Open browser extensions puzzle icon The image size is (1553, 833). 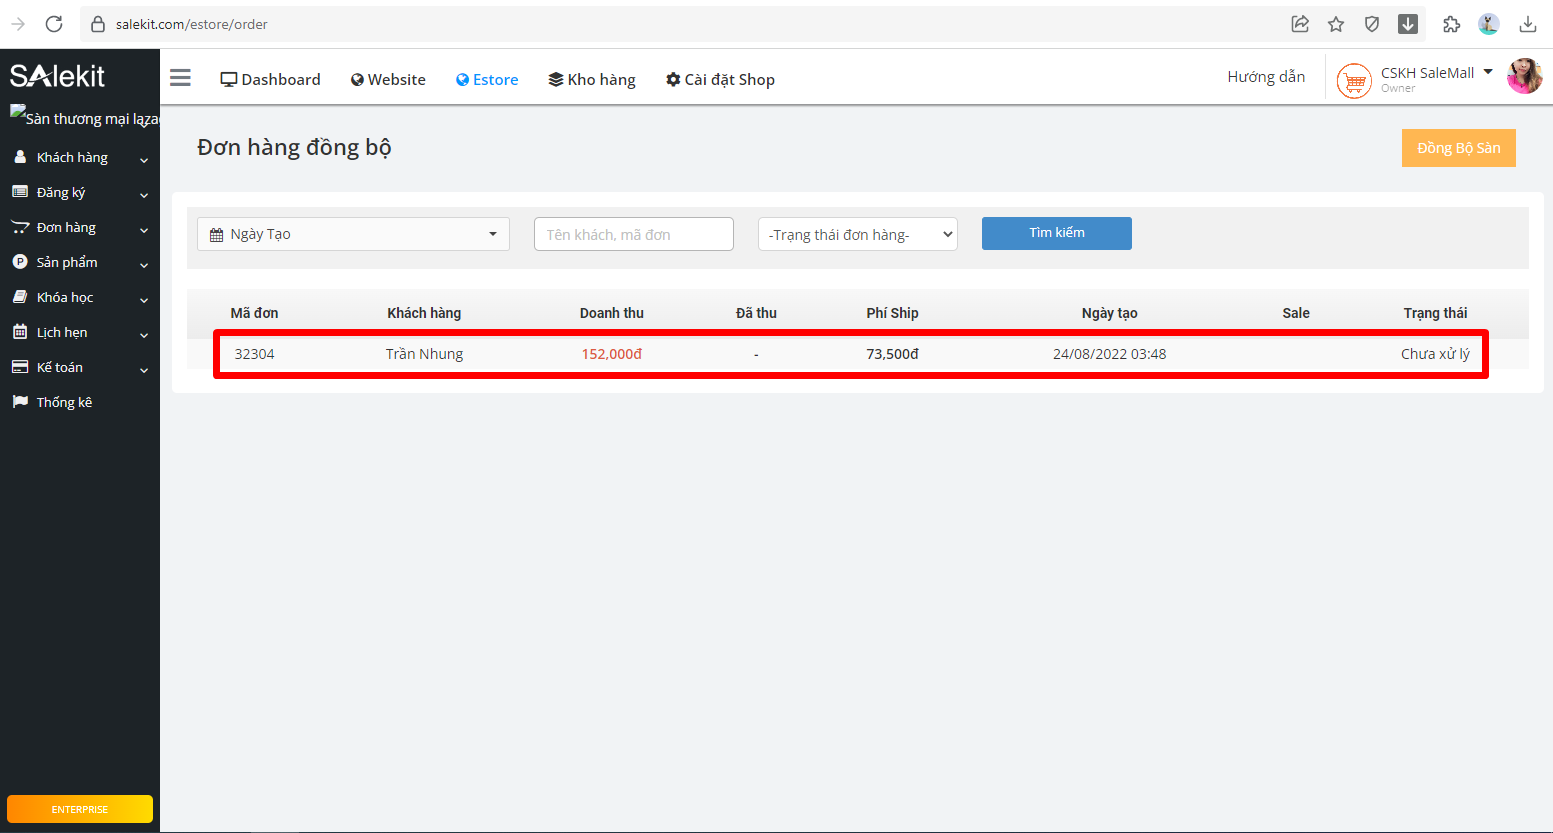[1451, 24]
